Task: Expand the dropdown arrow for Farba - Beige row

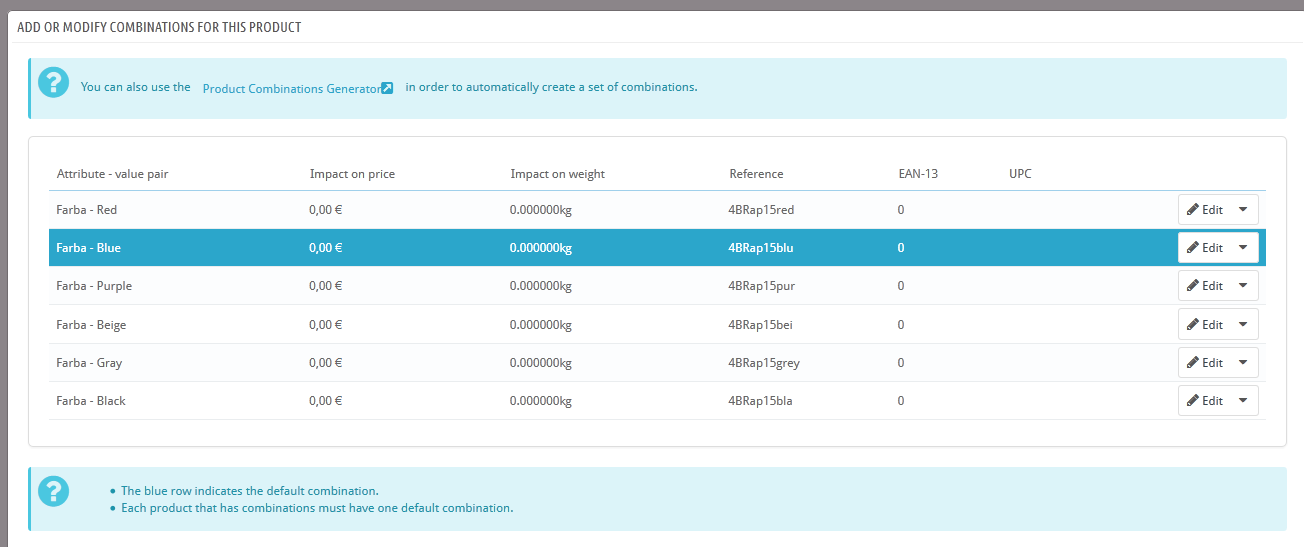Action: 1243,325
